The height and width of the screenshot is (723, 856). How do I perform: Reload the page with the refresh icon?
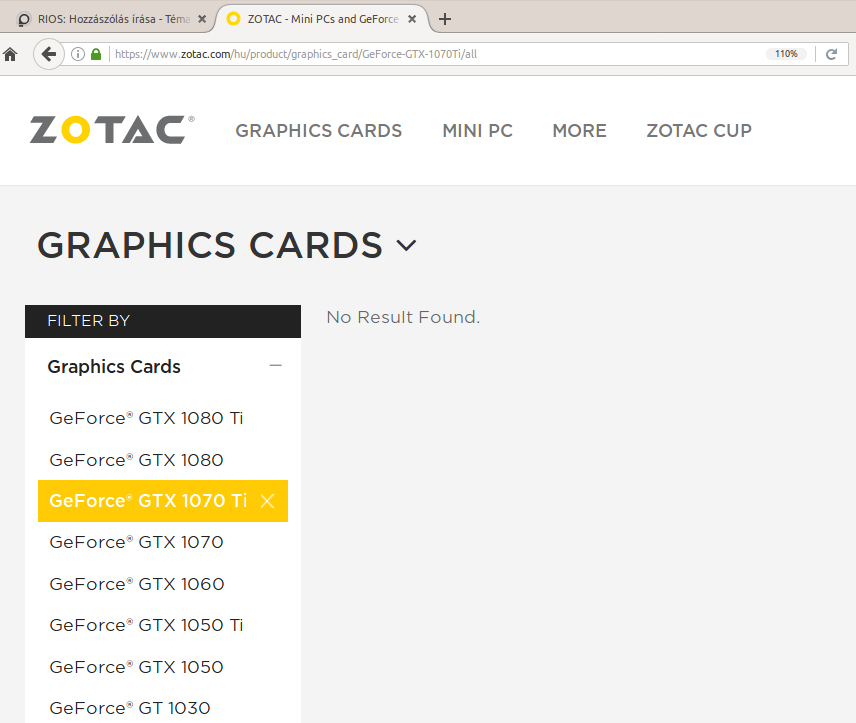[x=831, y=54]
